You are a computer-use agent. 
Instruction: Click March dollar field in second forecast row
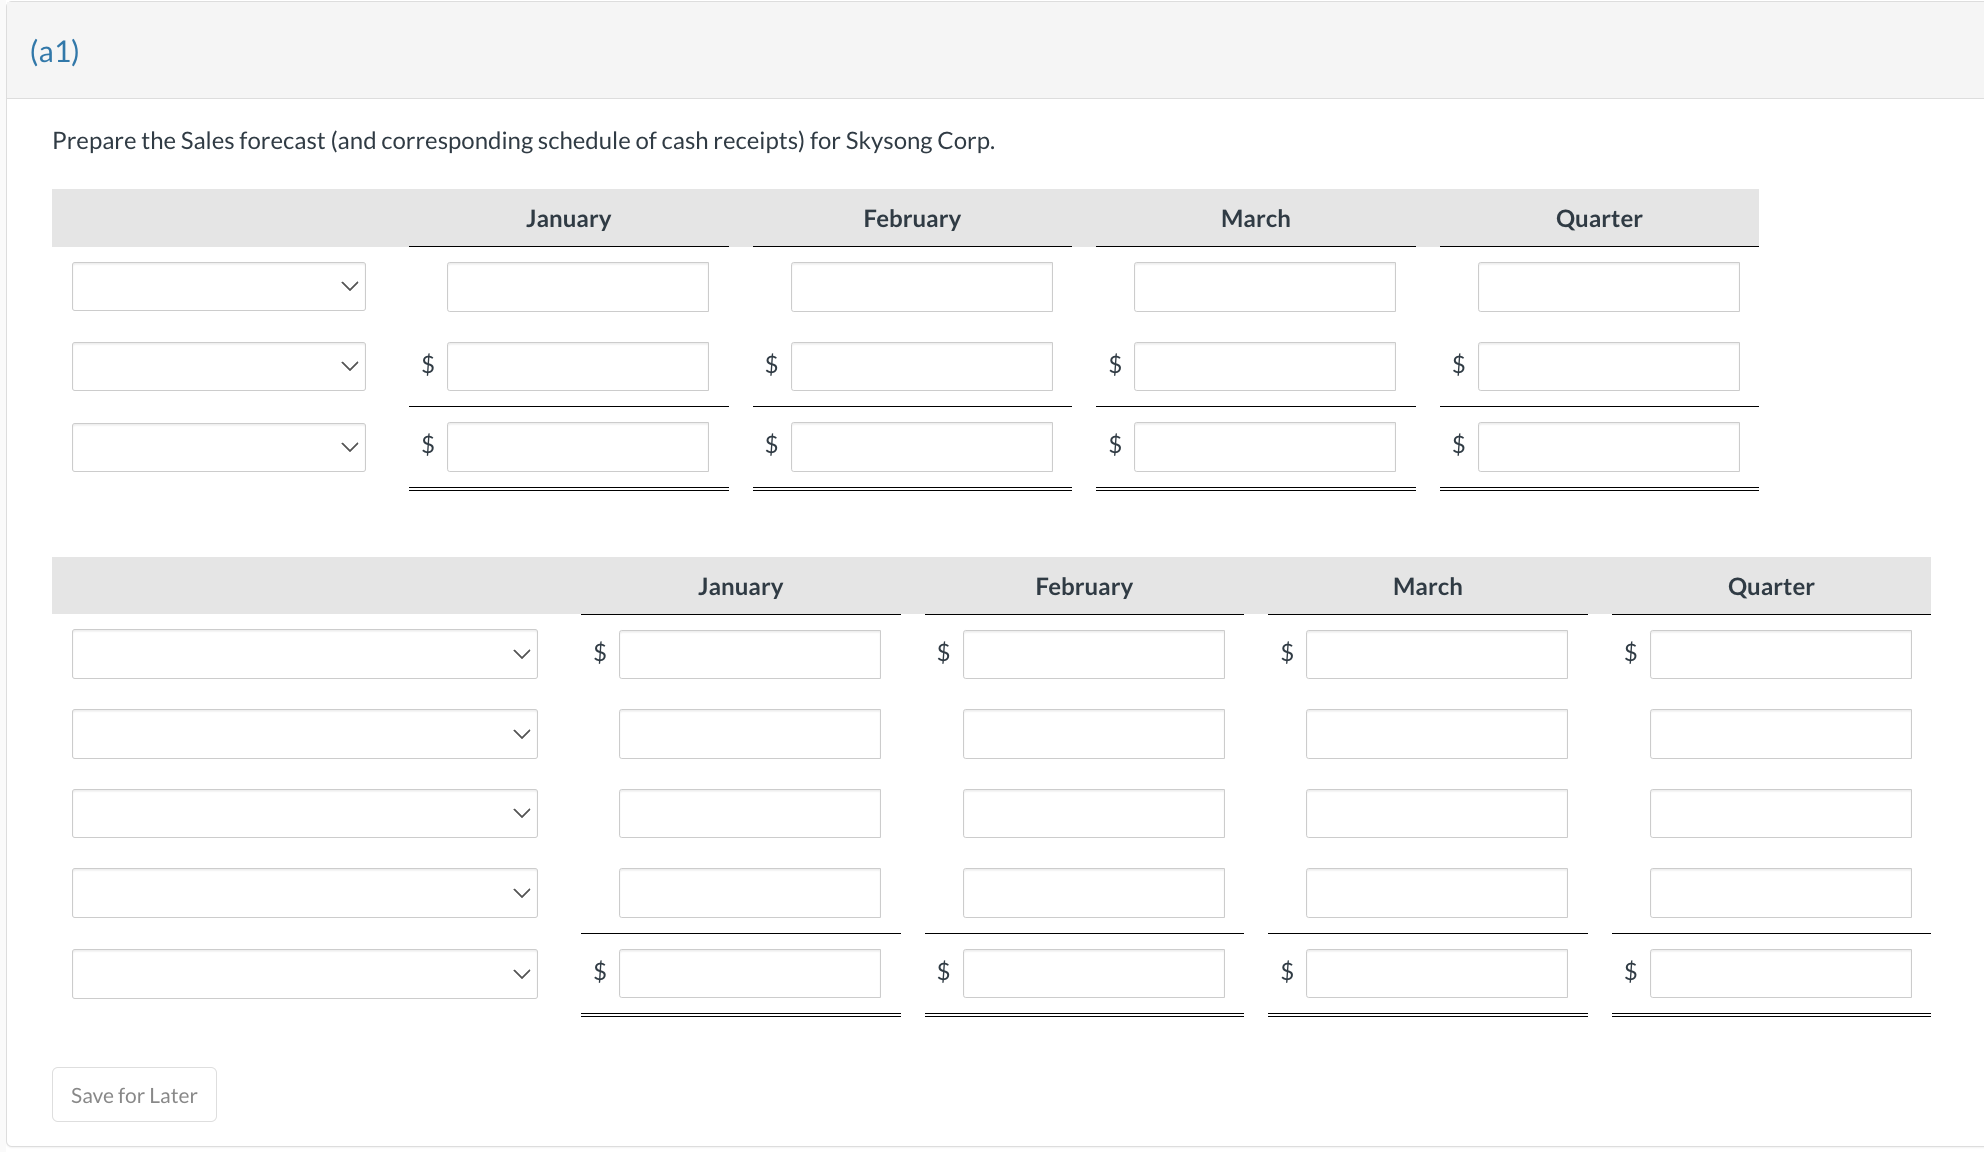[1264, 367]
